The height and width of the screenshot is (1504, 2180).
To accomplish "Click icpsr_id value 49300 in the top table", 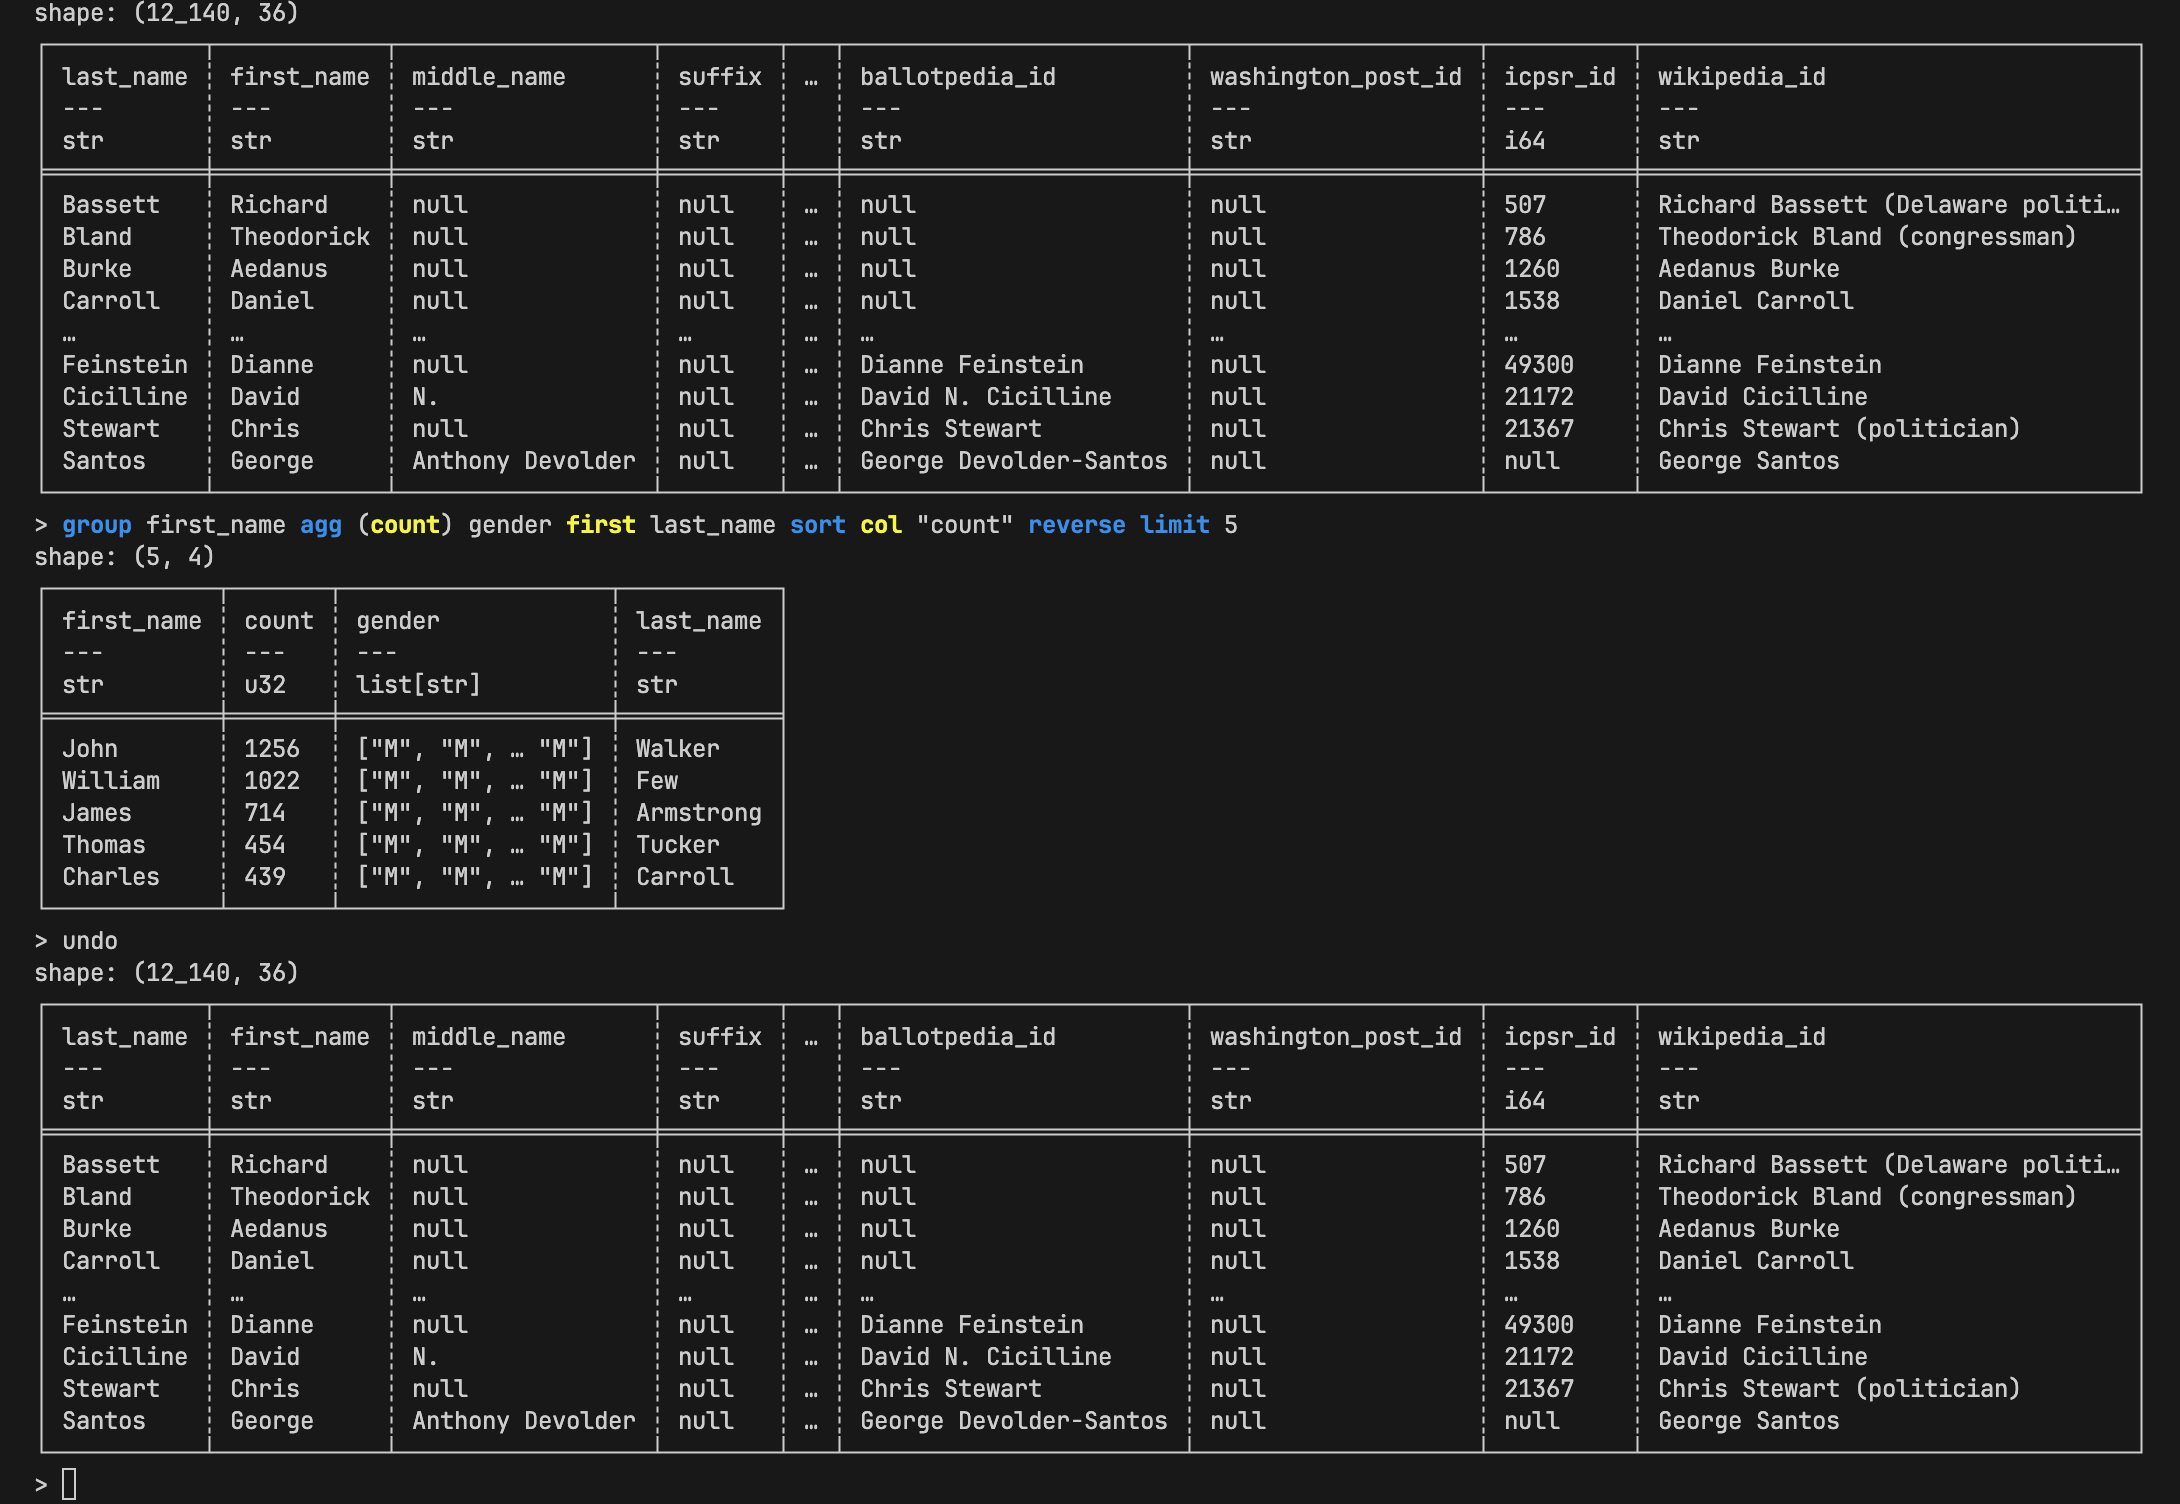I will click(1538, 365).
